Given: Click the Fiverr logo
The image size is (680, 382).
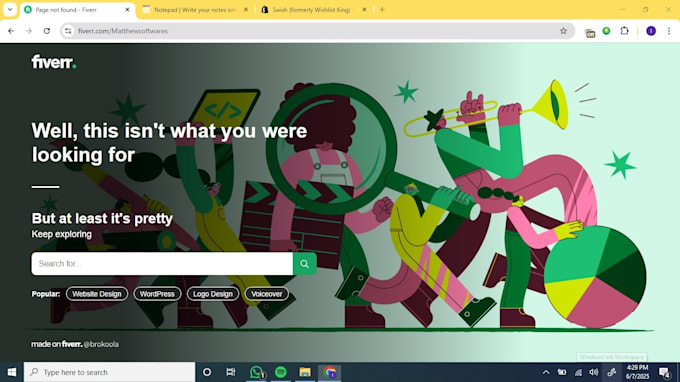Looking at the screenshot, I should (54, 62).
